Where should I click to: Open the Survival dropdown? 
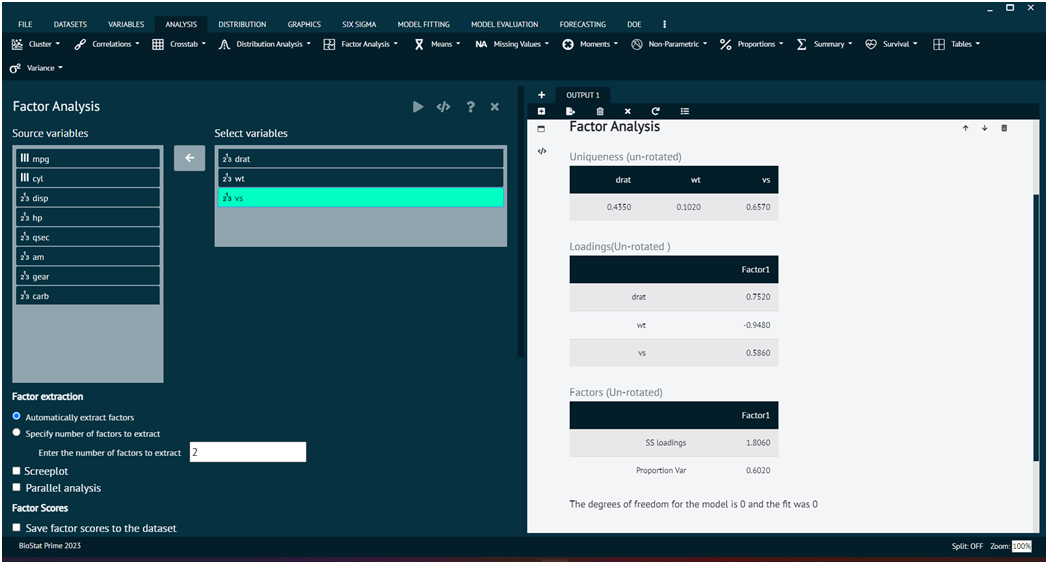point(891,44)
